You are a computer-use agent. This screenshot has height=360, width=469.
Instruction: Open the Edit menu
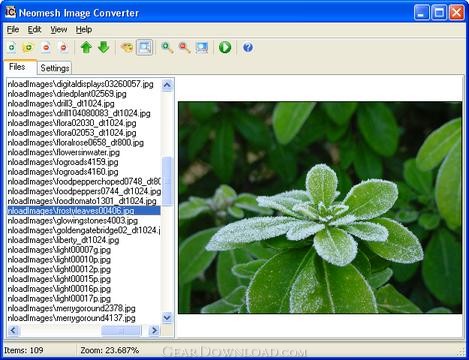point(34,30)
